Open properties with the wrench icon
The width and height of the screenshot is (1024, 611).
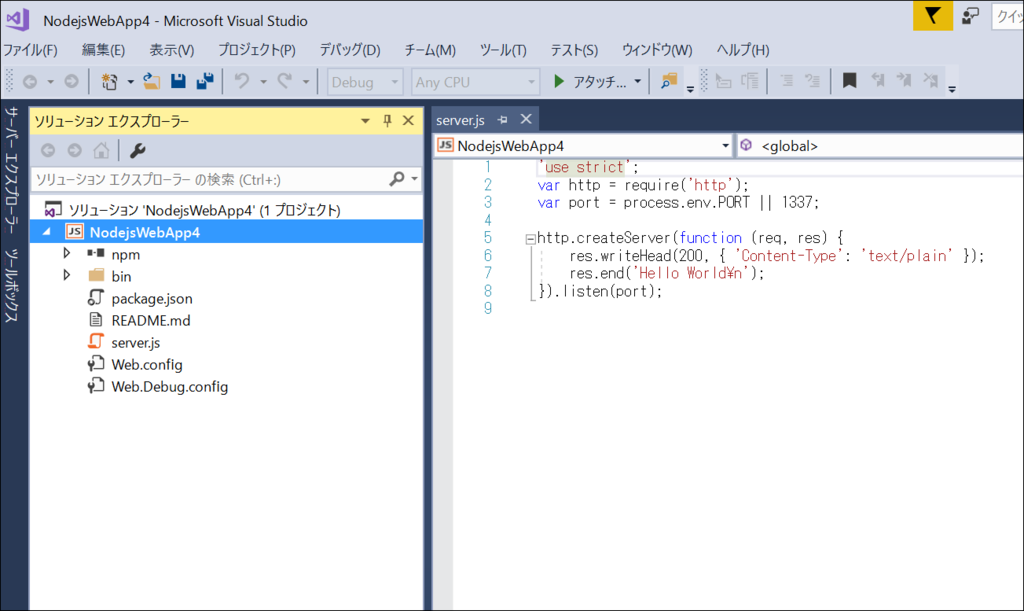(x=137, y=151)
